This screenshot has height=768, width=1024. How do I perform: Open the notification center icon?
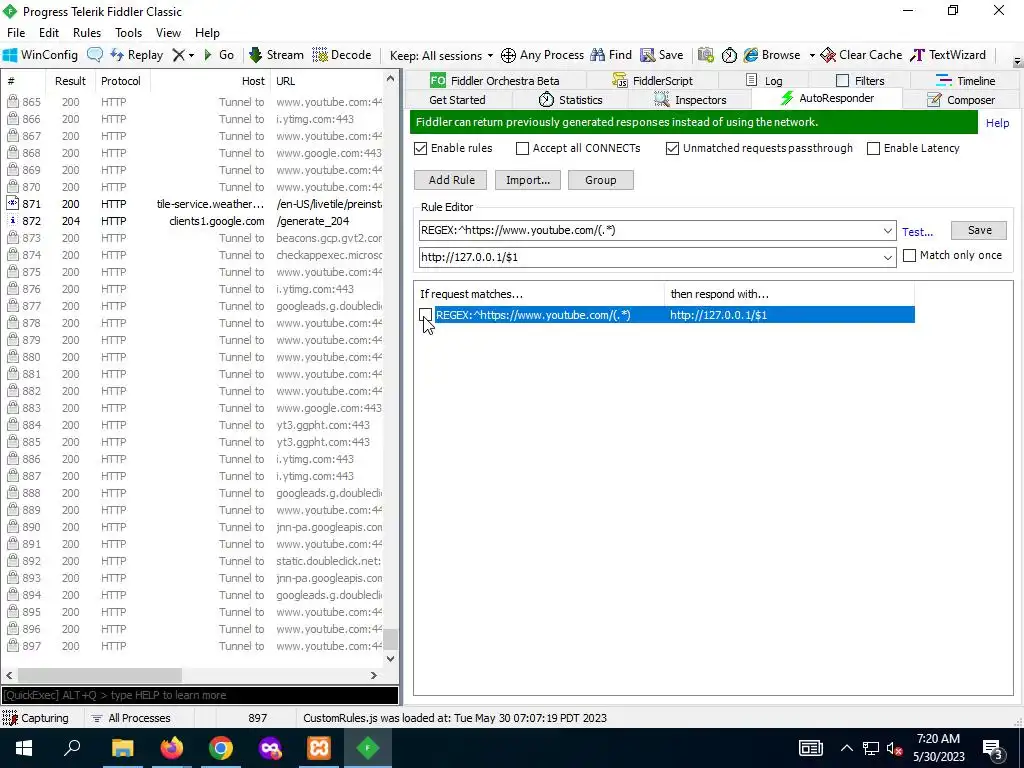tap(993, 748)
